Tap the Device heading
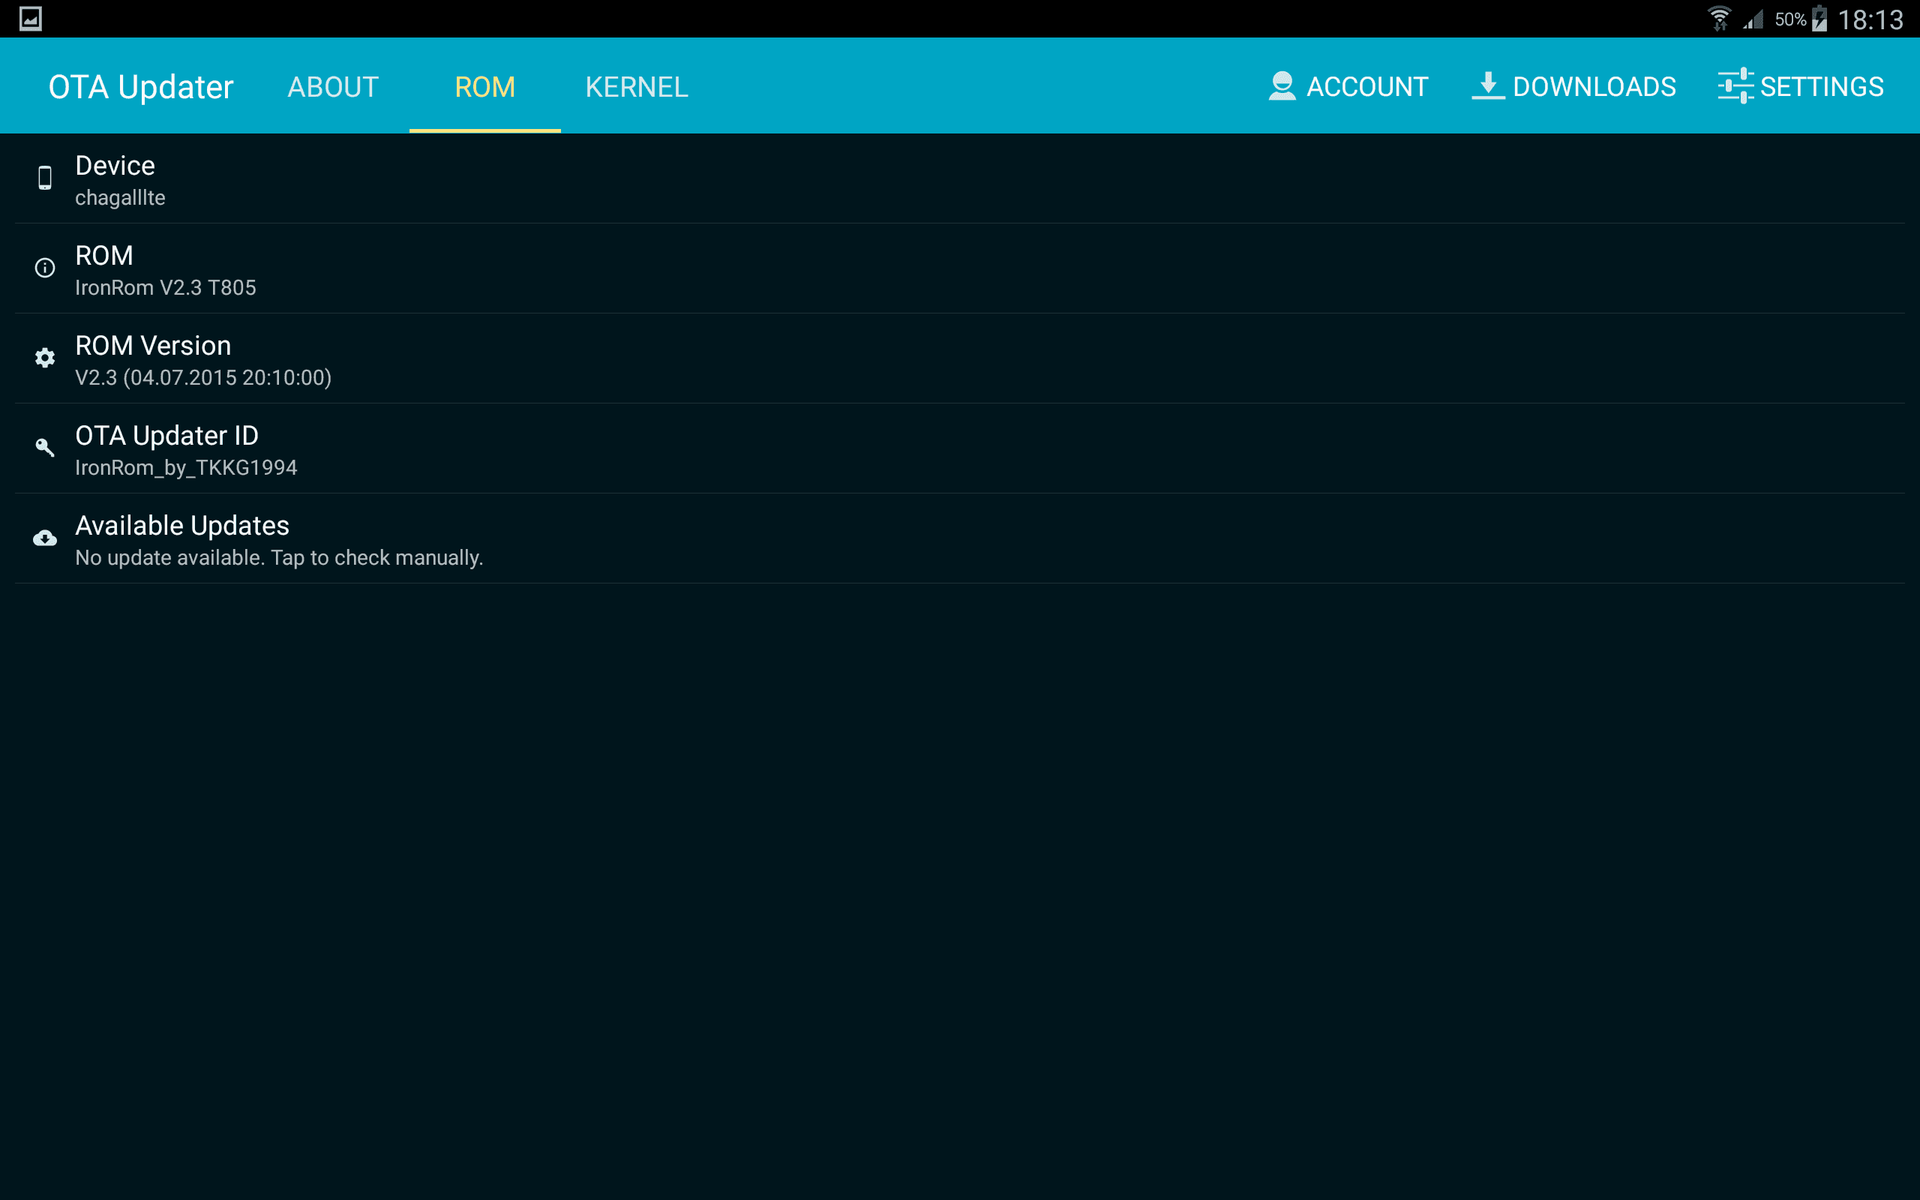This screenshot has width=1920, height=1200. tap(115, 166)
